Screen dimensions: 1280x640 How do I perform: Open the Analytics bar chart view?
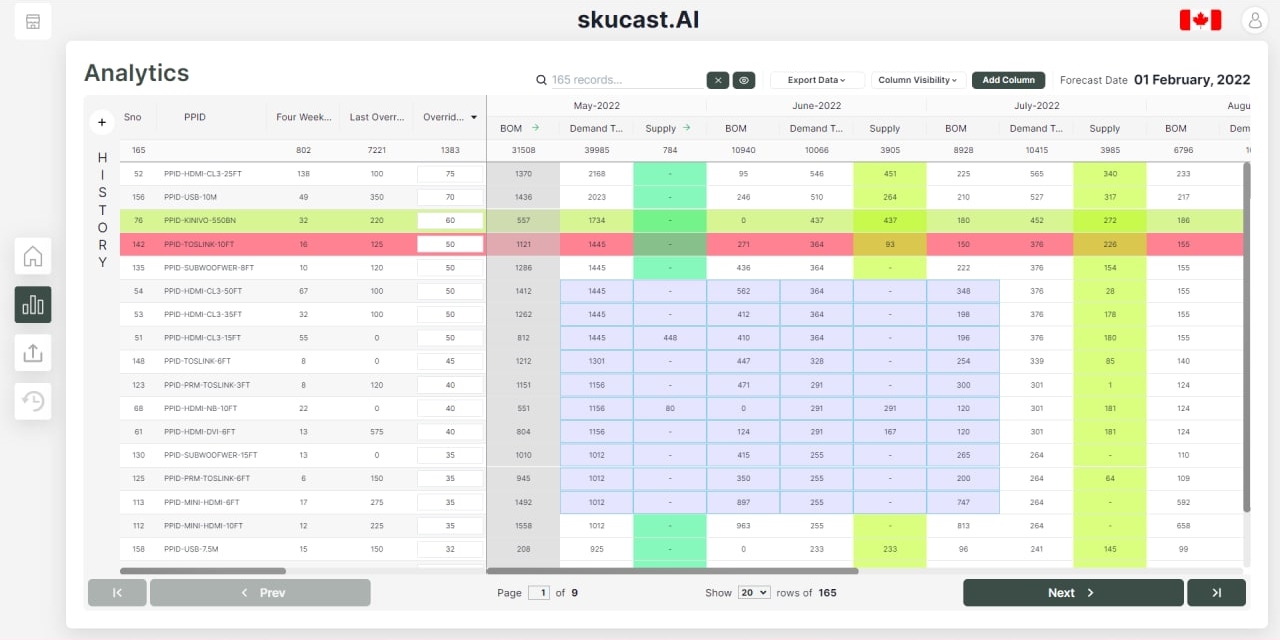(x=32, y=304)
